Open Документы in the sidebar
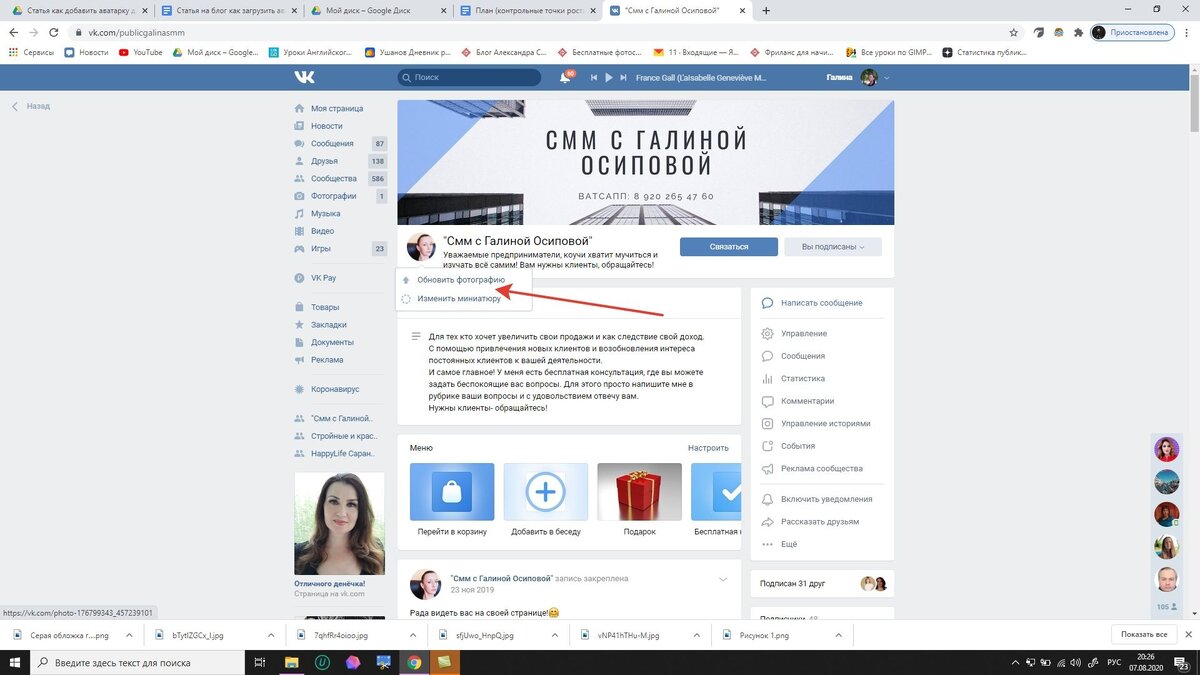The image size is (1200, 675). (332, 342)
